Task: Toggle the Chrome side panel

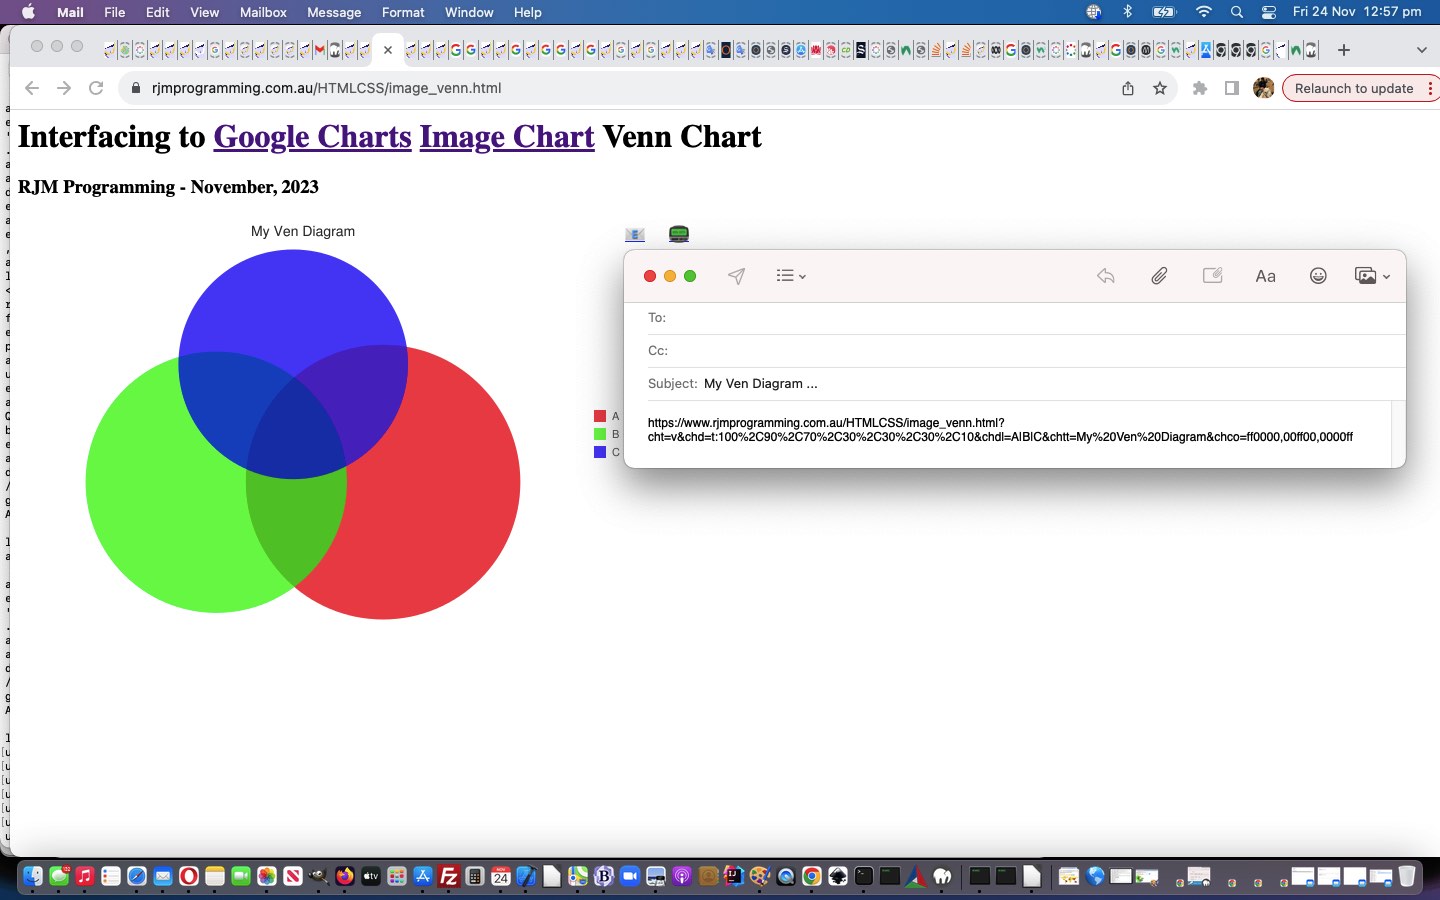Action: pos(1232,88)
